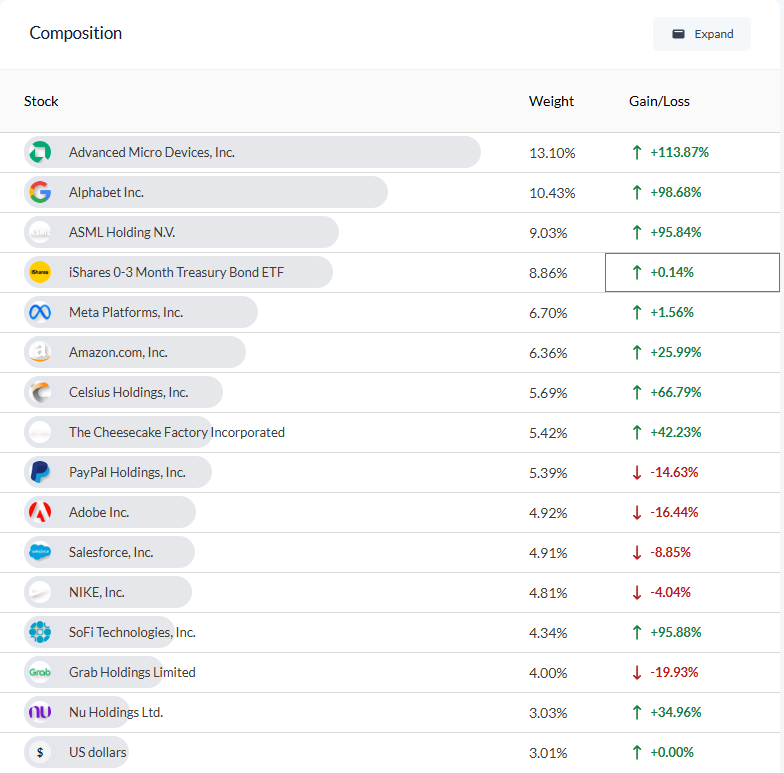Select Celsius Holdings, Inc. stock name
The height and width of the screenshot is (773, 784).
pos(128,392)
